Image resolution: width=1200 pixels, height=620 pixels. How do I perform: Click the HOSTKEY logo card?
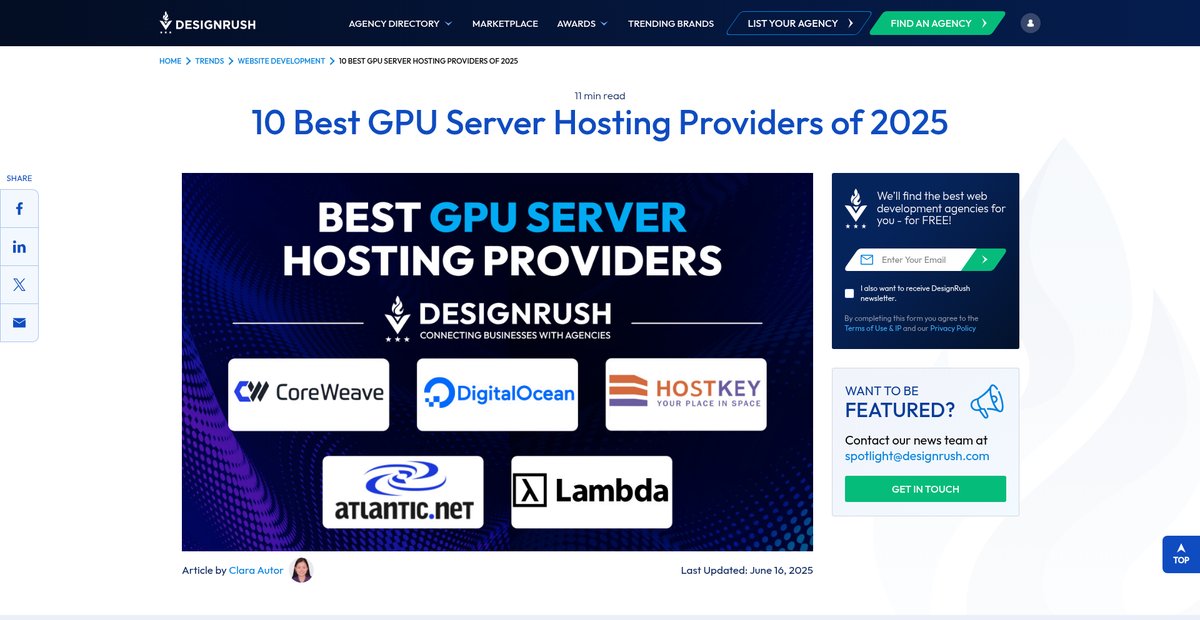coord(686,394)
